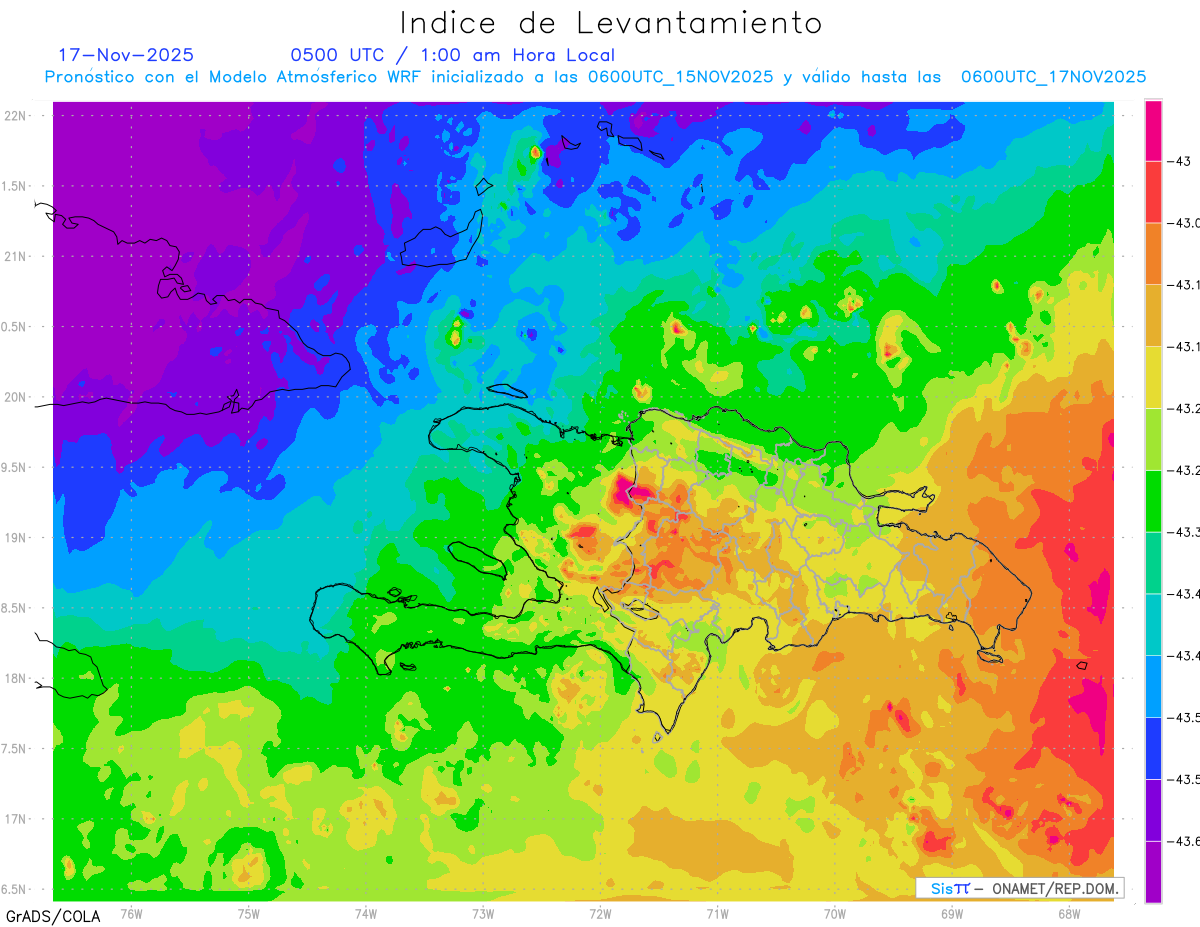
Task: Click the "69W" longitude label
Action: [952, 913]
